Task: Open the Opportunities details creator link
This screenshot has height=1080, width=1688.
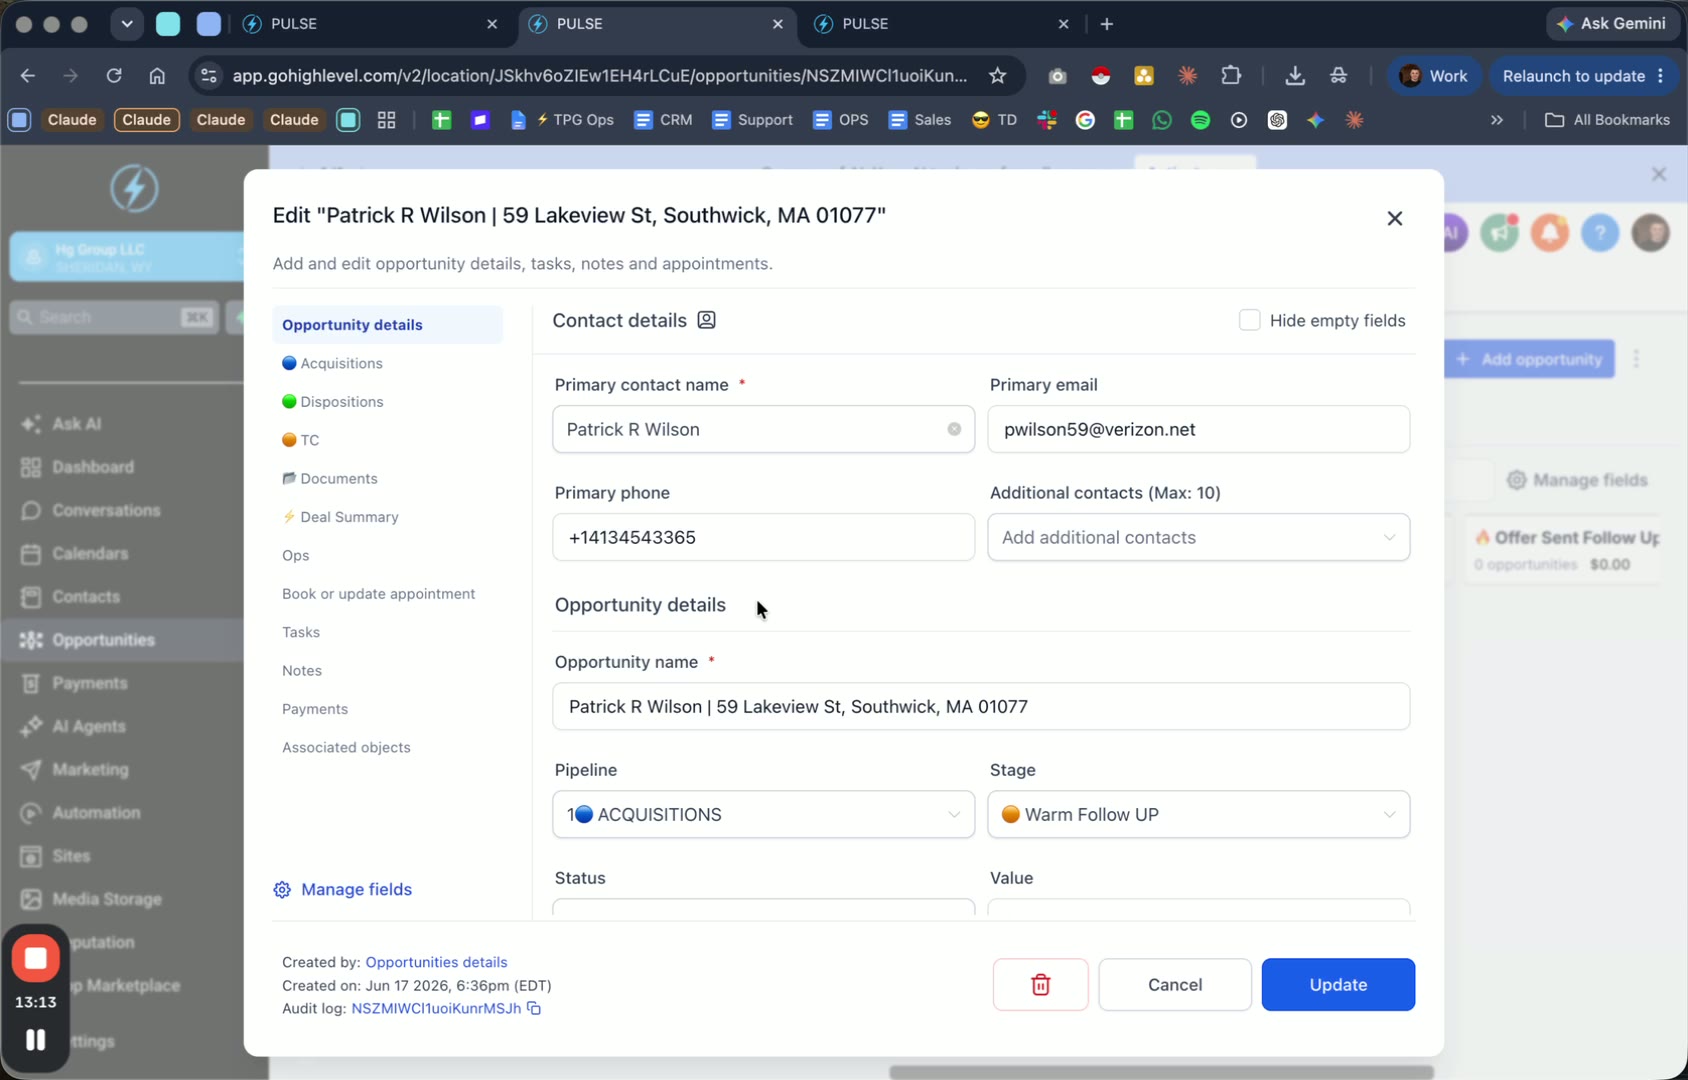Action: point(436,962)
